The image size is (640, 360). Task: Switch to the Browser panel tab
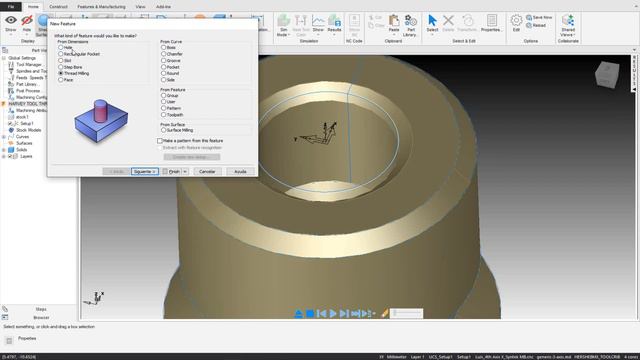pos(41,317)
